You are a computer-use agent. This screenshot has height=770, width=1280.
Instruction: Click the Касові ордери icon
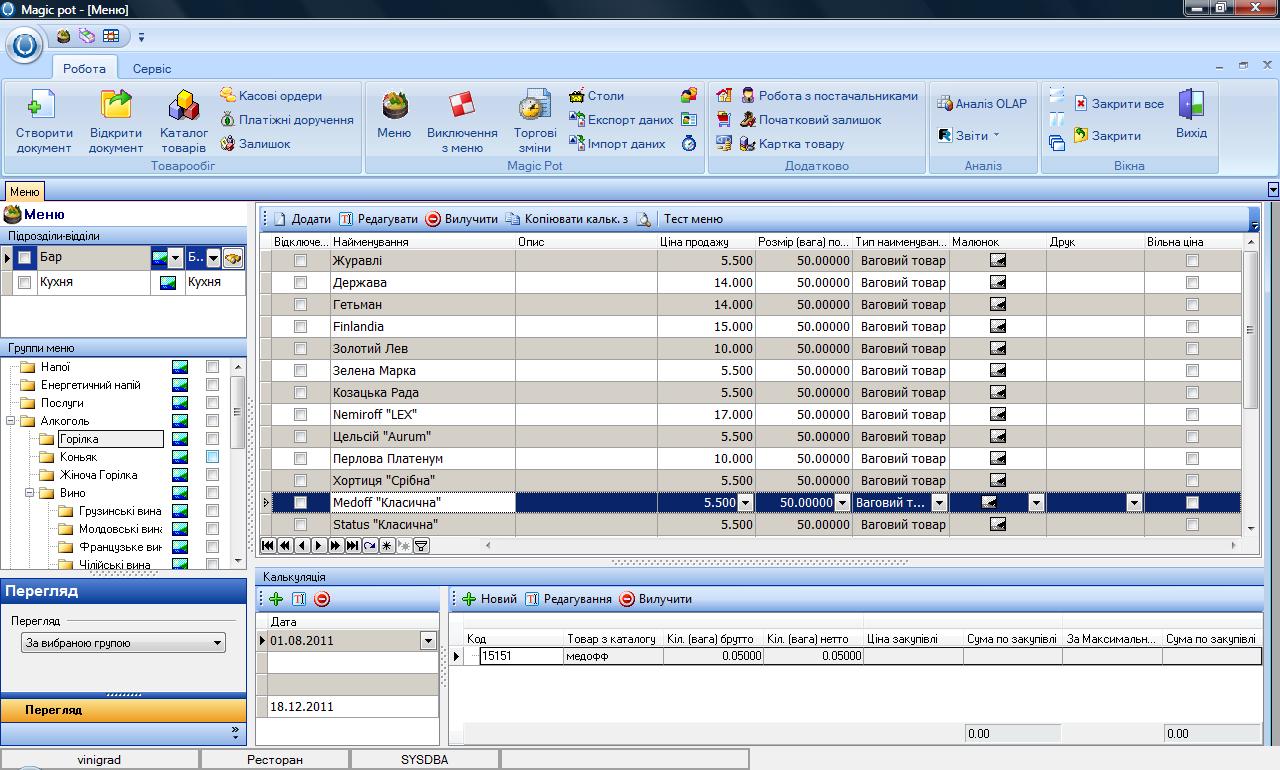click(228, 96)
